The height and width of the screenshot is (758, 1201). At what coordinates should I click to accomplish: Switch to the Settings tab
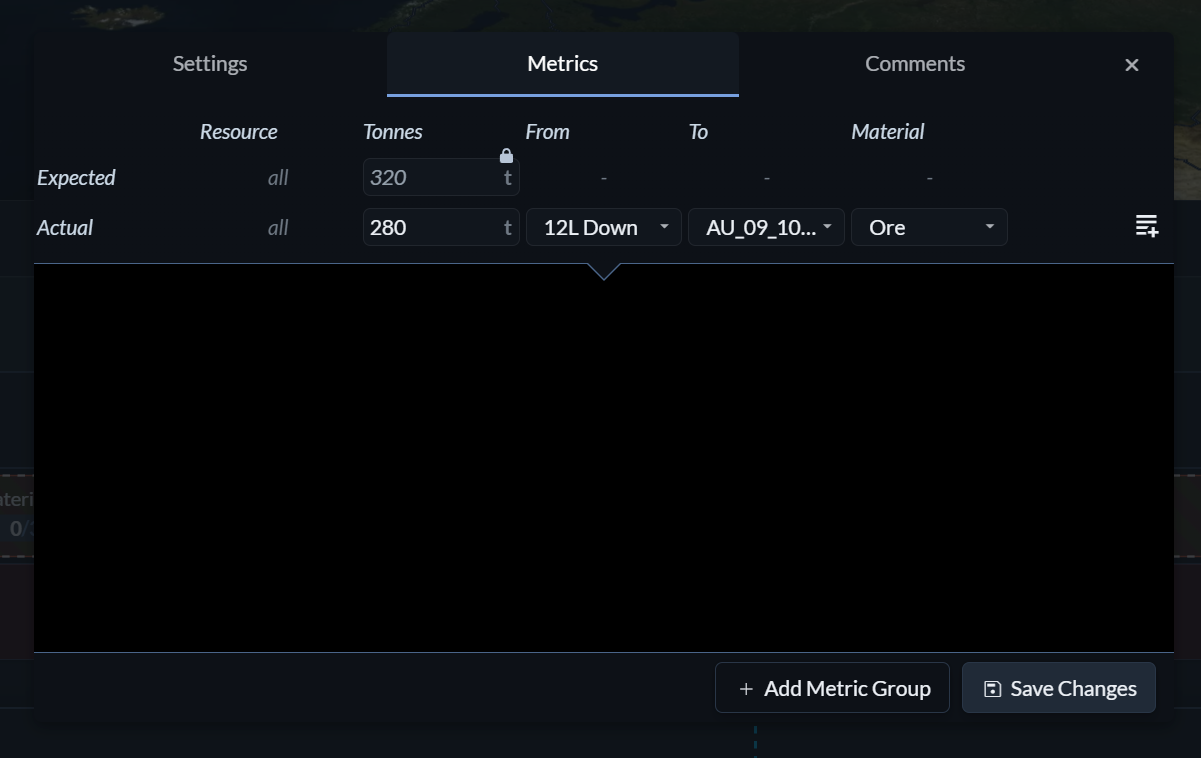tap(210, 64)
